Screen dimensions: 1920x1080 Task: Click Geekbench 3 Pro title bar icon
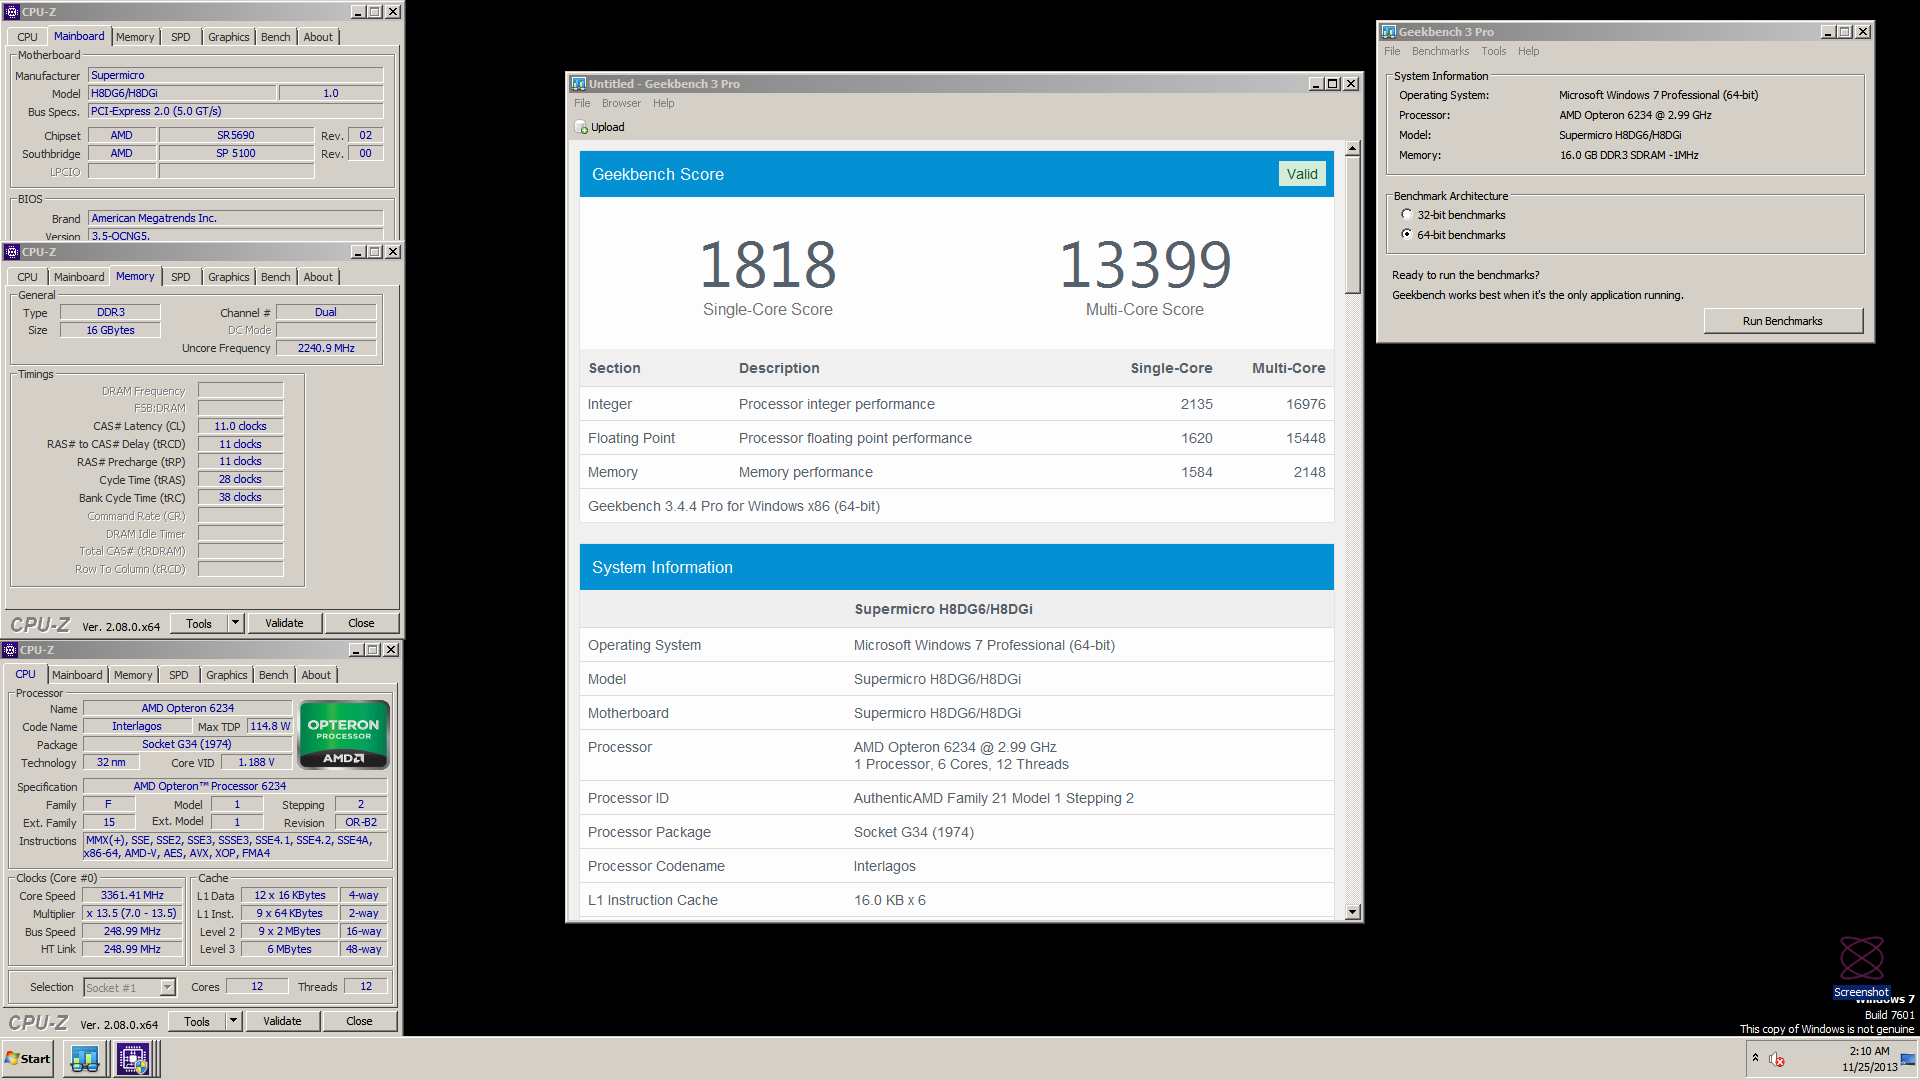click(1388, 32)
